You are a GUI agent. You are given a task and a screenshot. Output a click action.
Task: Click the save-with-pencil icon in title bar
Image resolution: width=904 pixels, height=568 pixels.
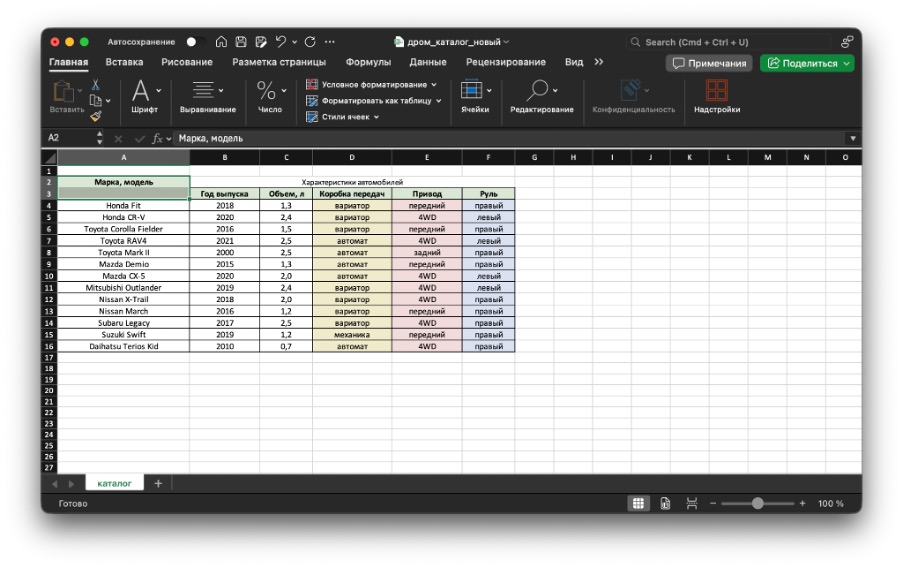(261, 42)
